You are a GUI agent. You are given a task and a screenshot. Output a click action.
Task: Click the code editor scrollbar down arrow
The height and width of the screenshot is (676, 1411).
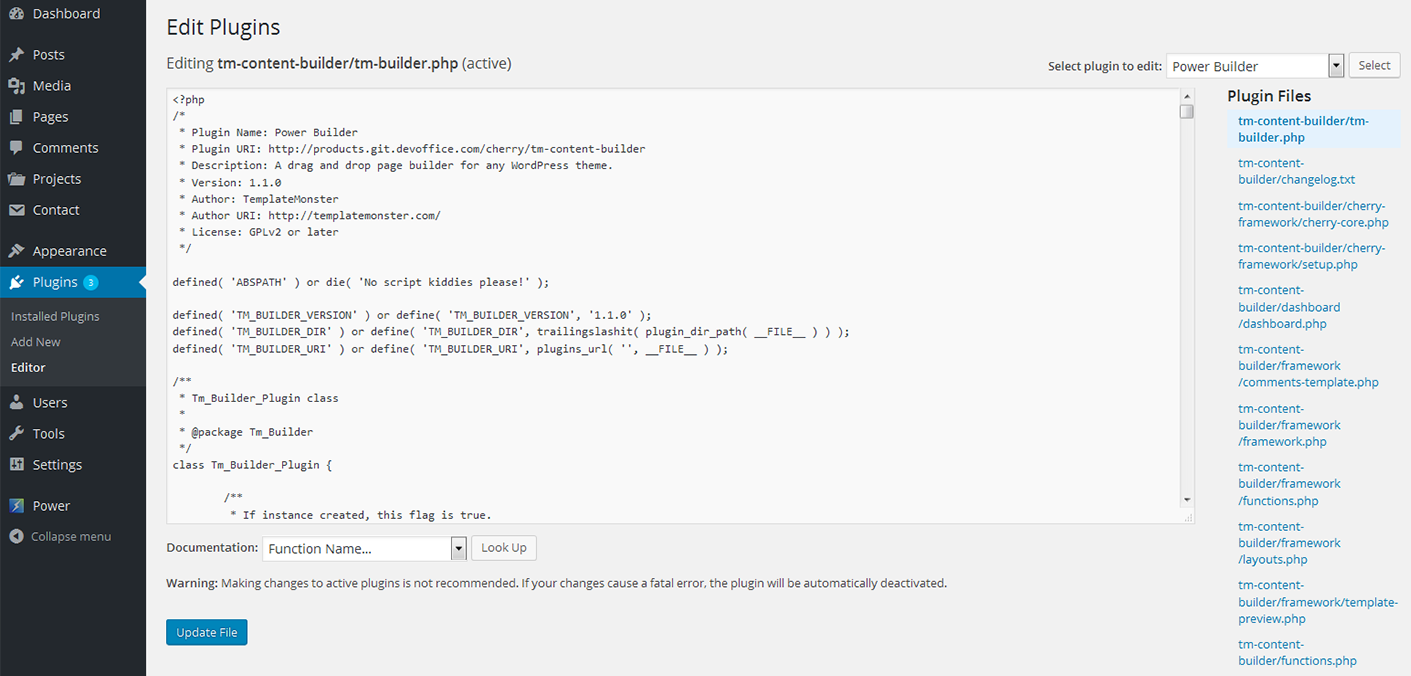1186,499
